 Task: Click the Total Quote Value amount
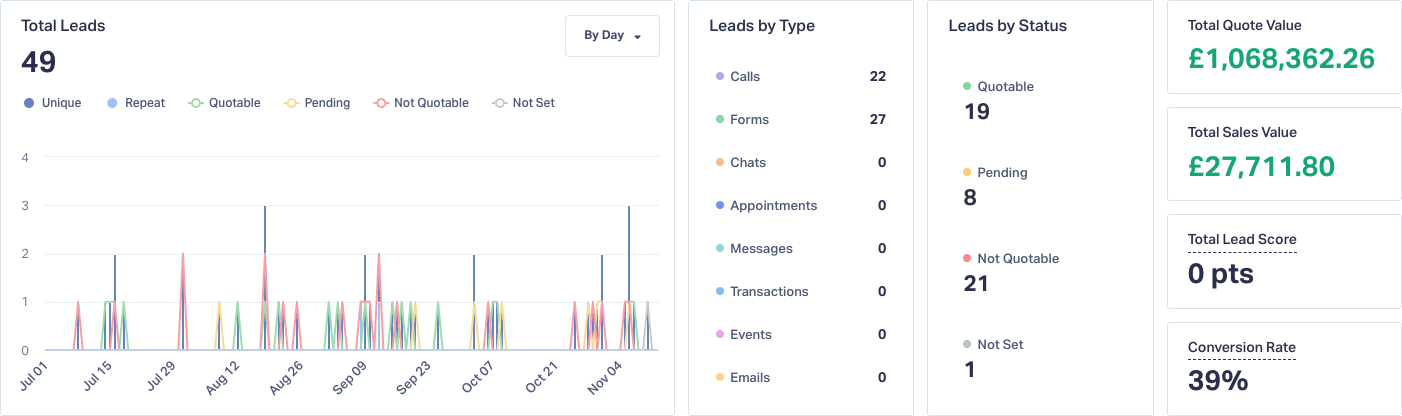point(1281,59)
